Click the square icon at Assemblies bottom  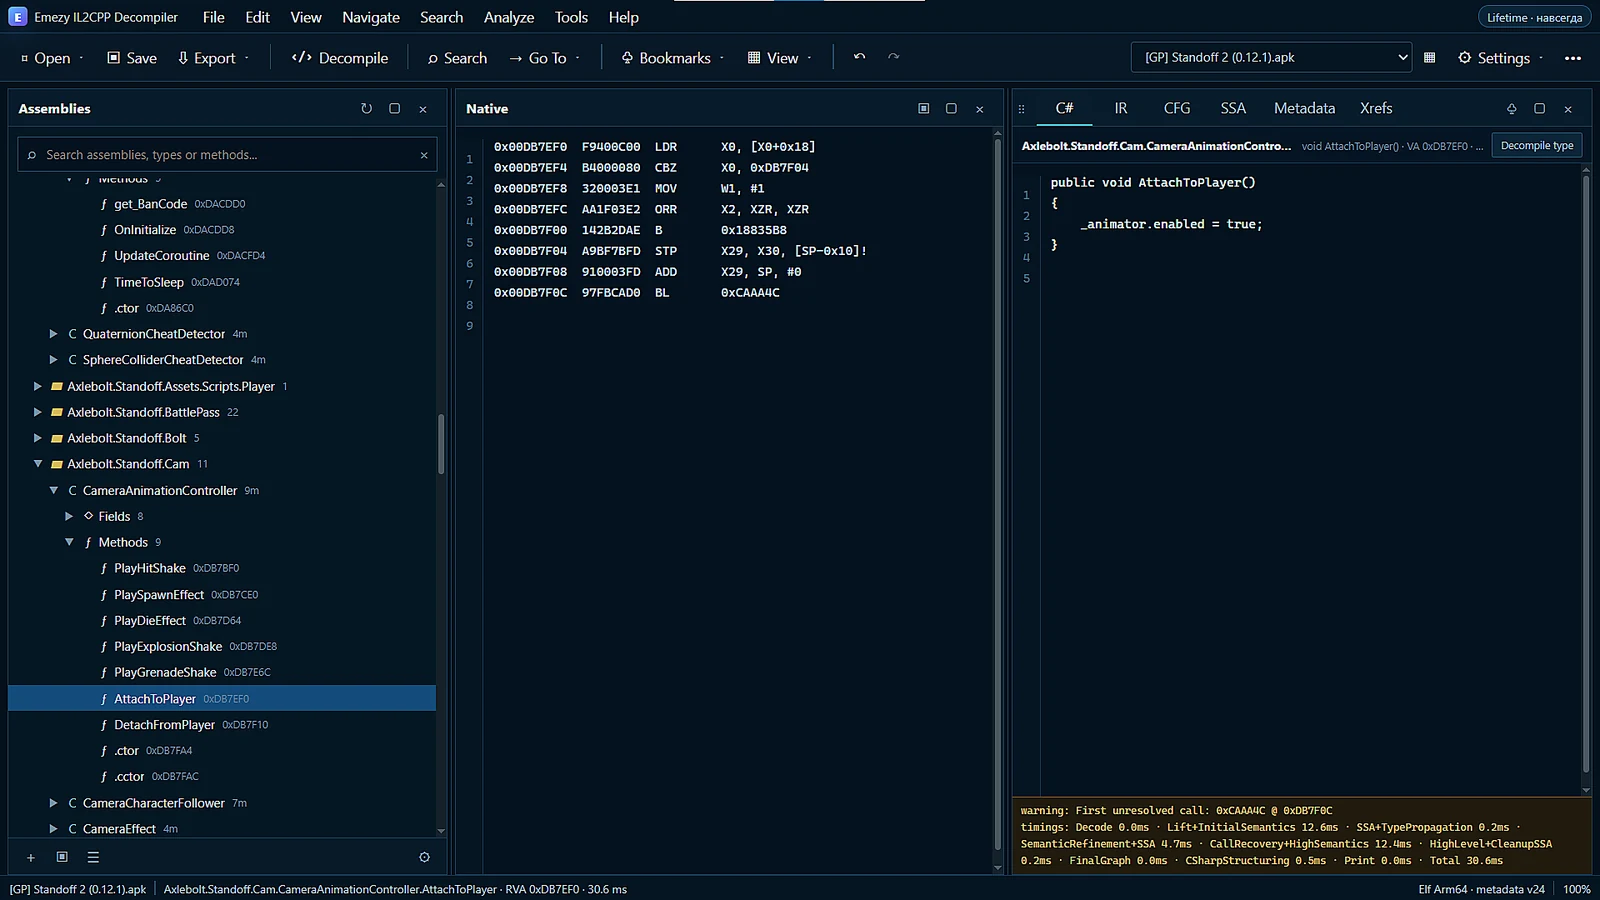point(62,857)
